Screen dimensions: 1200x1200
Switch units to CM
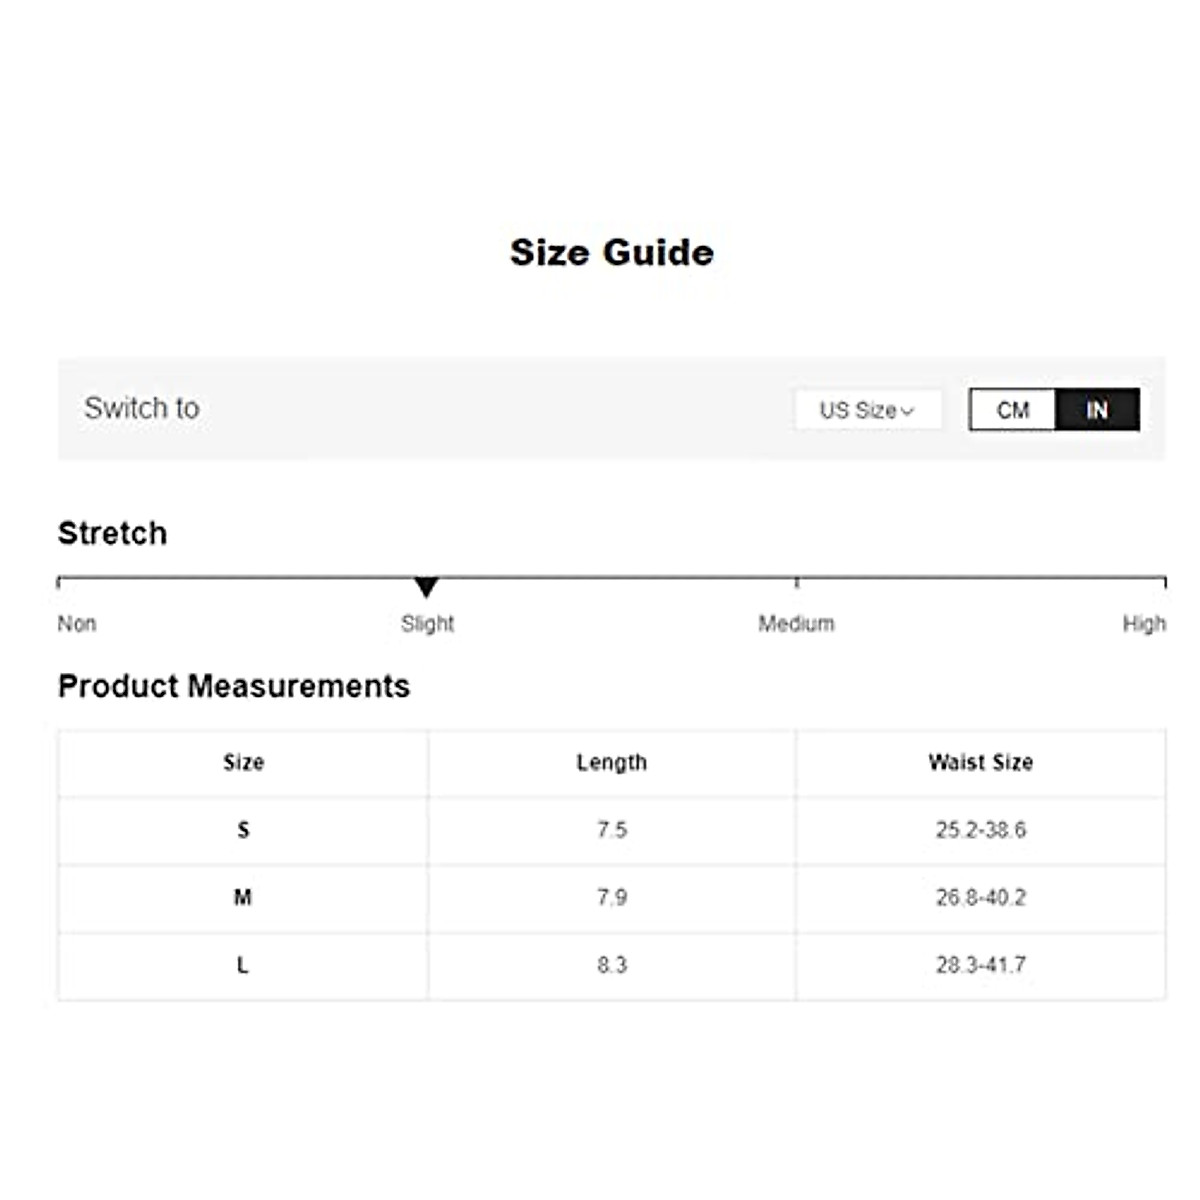coord(1012,410)
